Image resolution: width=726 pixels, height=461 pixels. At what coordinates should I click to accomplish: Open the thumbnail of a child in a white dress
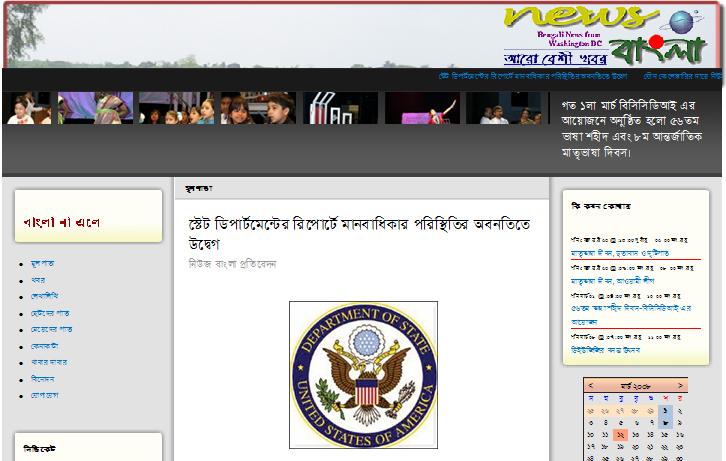(29, 108)
